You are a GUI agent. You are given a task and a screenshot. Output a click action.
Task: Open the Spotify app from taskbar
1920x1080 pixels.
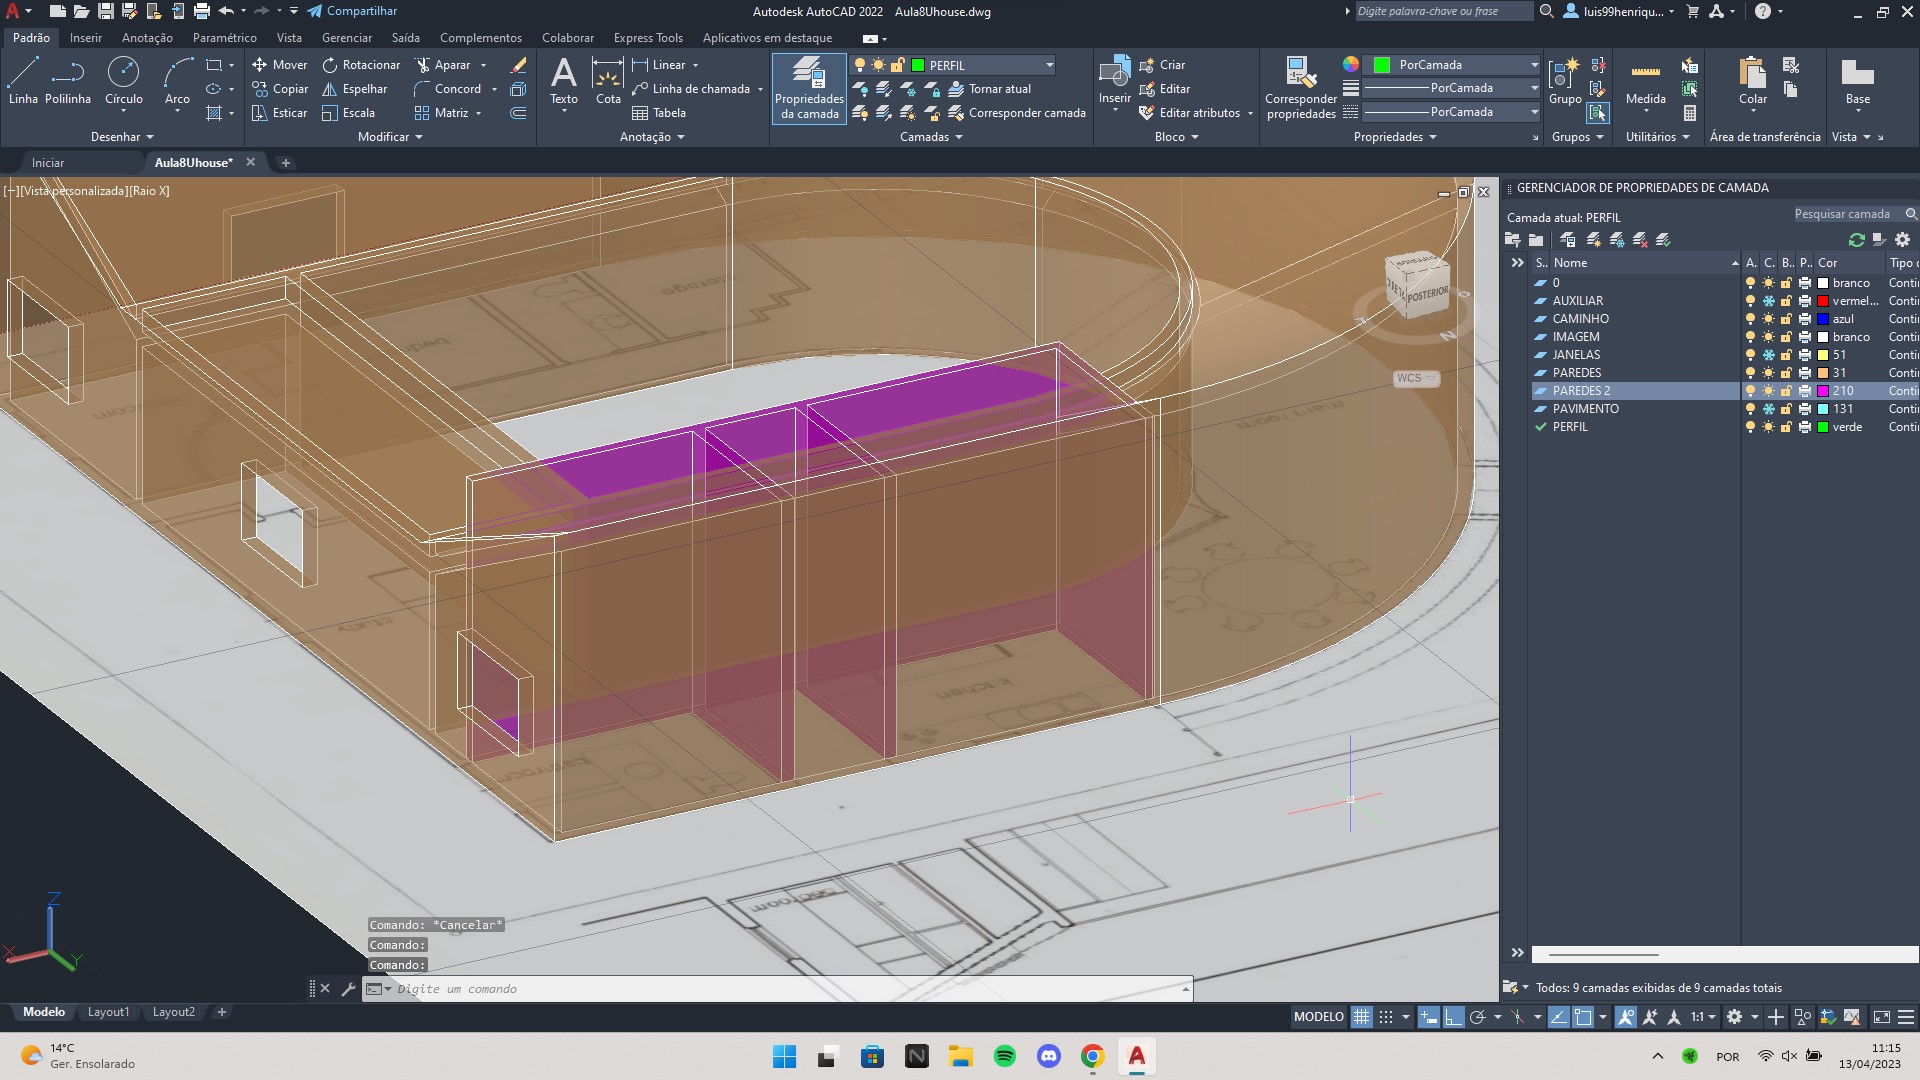(x=1005, y=1056)
